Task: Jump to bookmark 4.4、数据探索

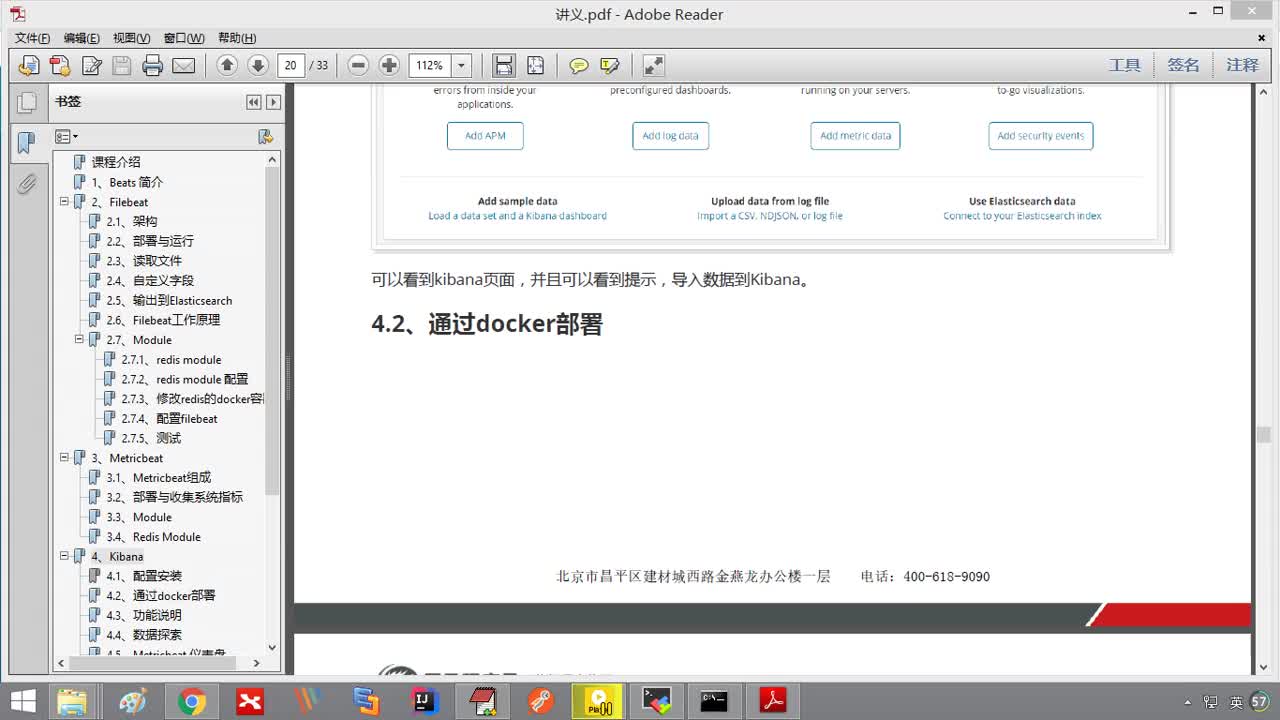Action: [144, 634]
